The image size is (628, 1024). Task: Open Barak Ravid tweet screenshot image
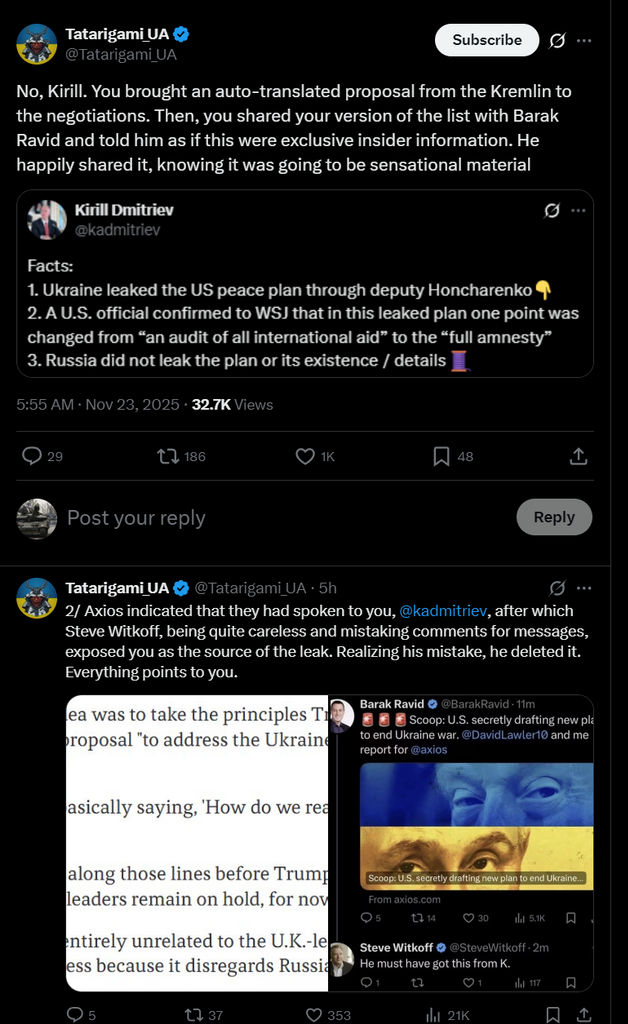coord(461,843)
